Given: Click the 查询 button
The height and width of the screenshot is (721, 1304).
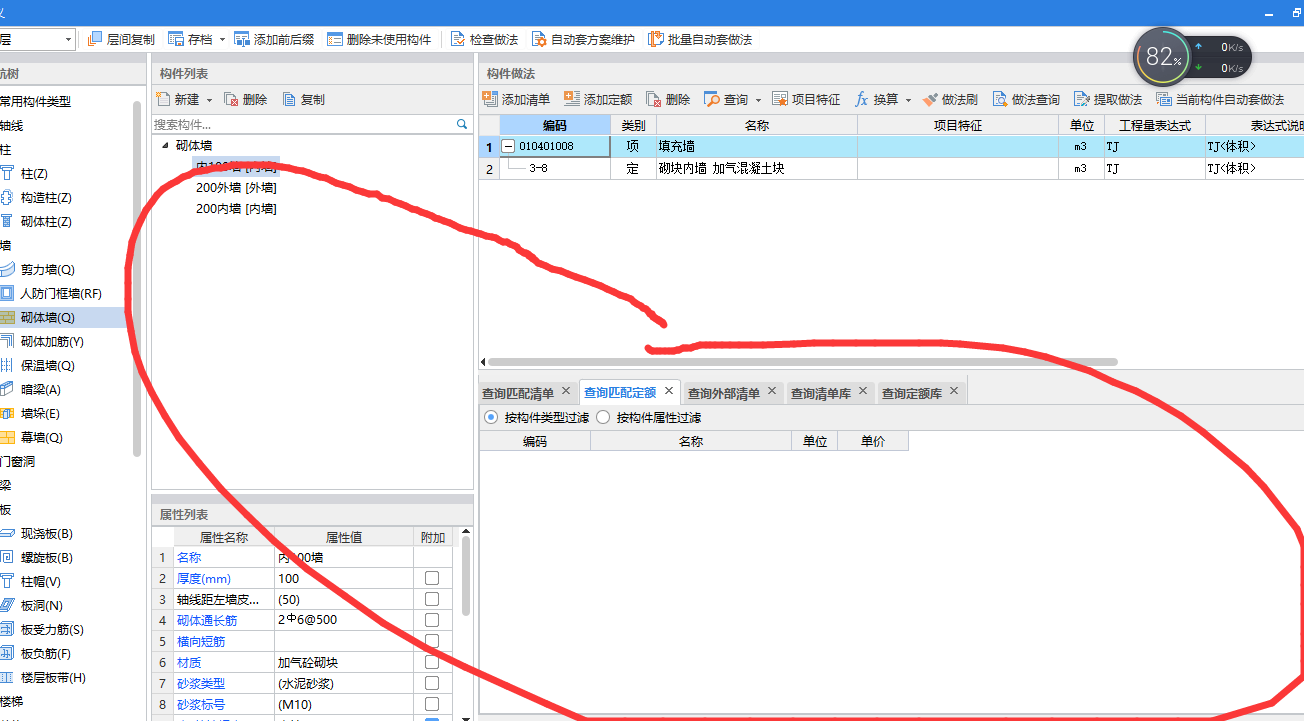Looking at the screenshot, I should [x=727, y=99].
